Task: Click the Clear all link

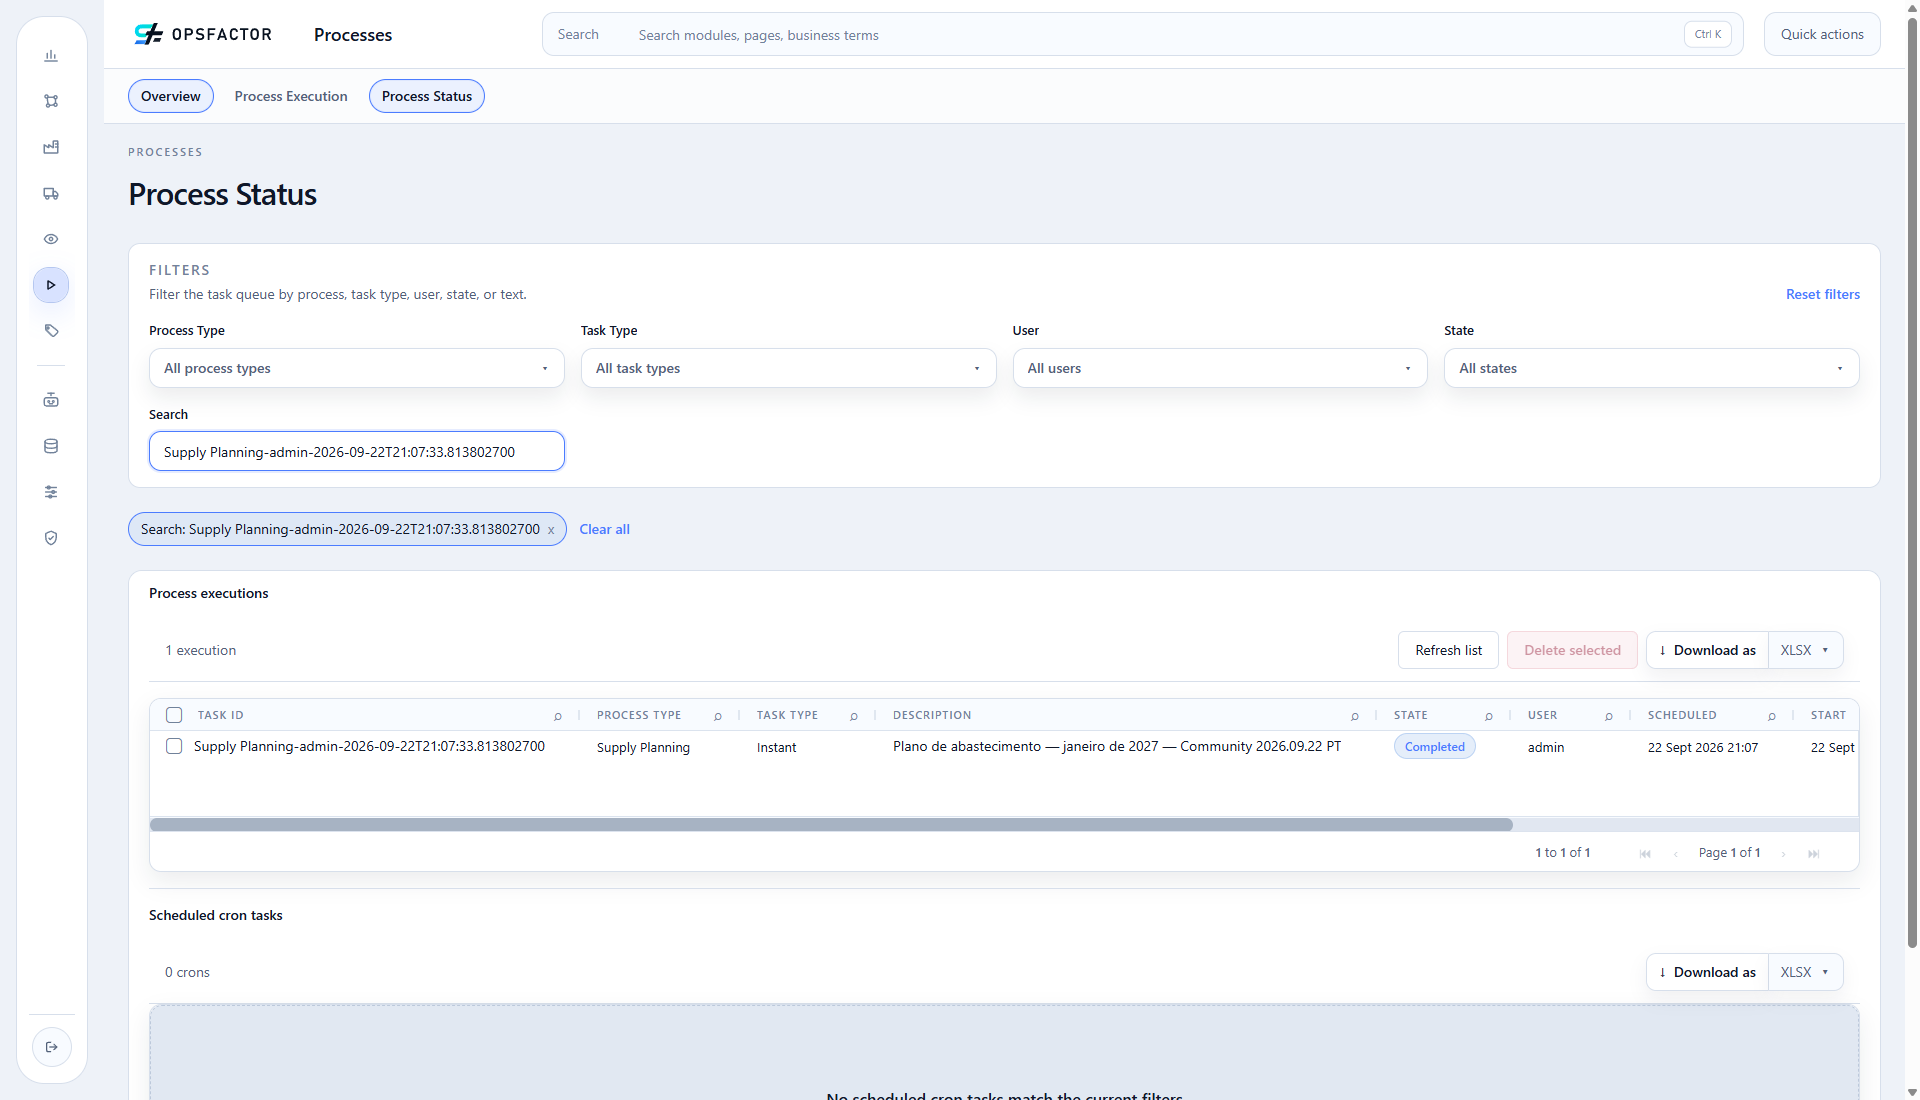Action: (x=604, y=529)
